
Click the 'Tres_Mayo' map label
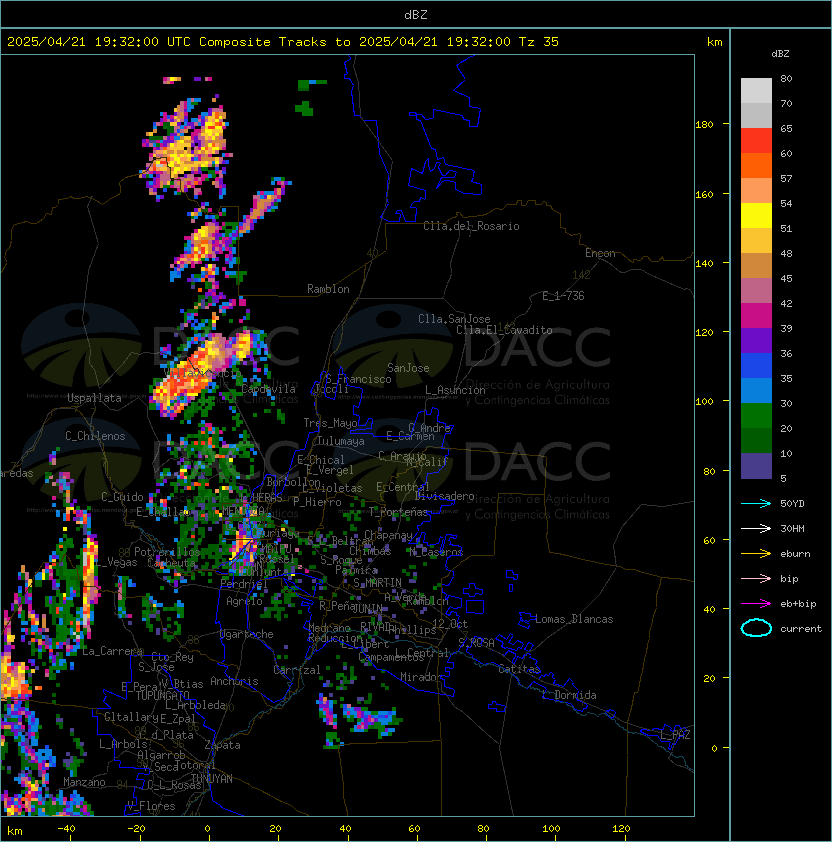click(330, 423)
